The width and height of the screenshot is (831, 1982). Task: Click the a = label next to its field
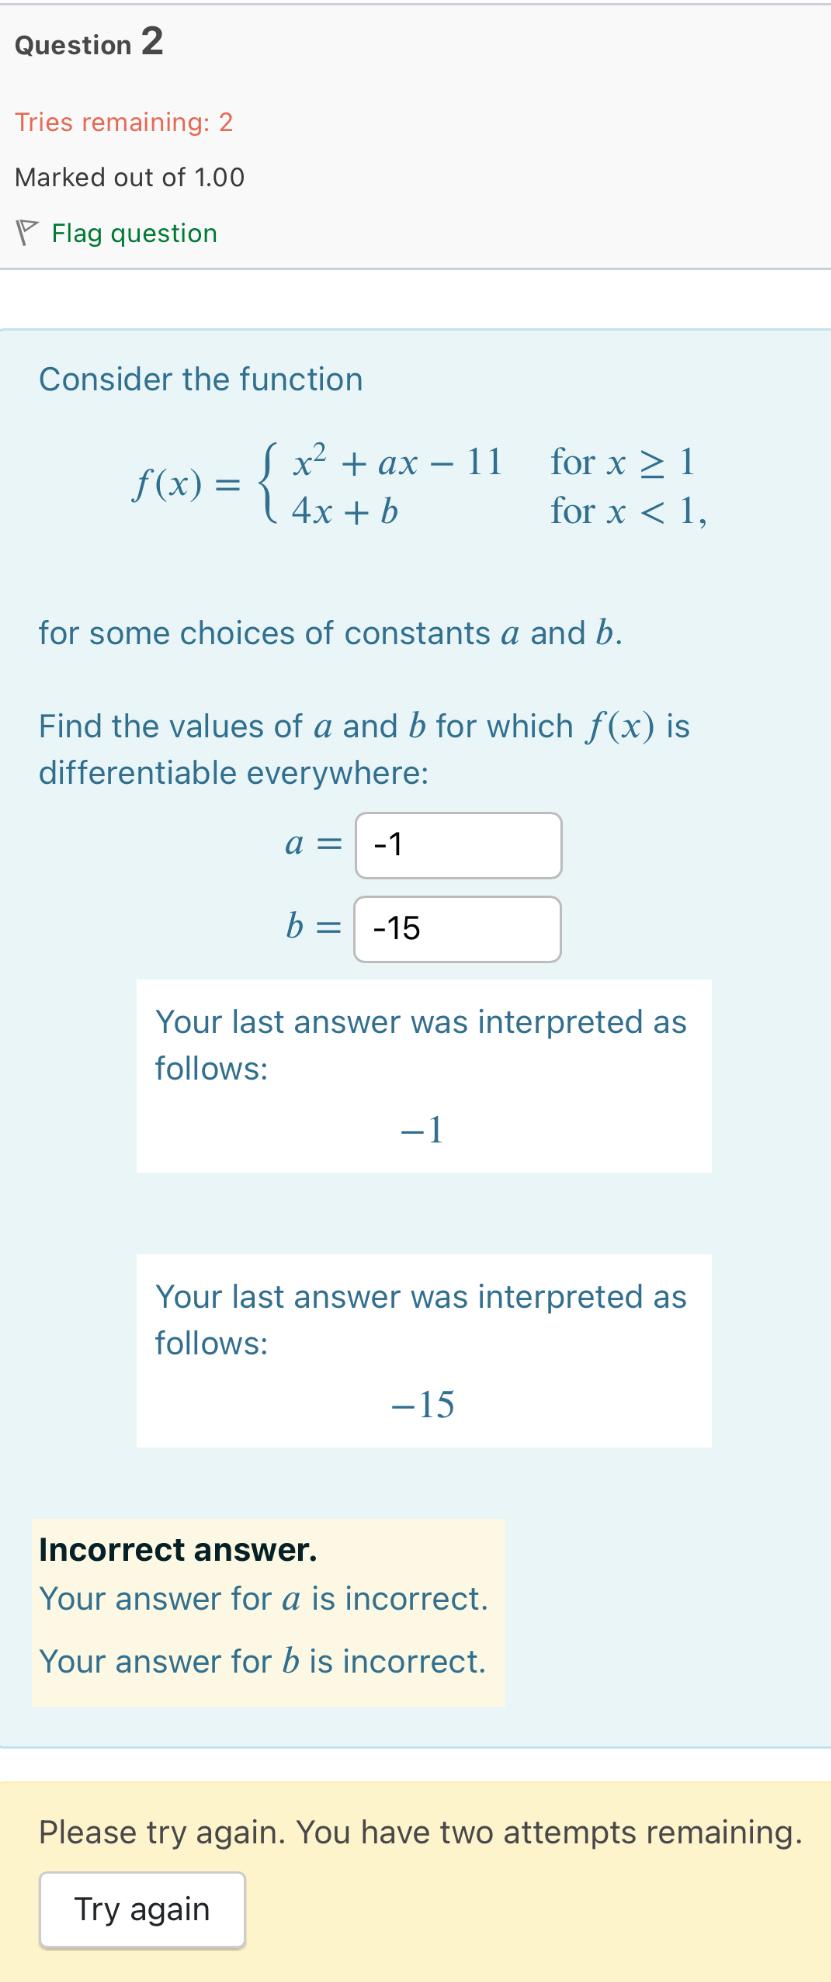tap(312, 845)
